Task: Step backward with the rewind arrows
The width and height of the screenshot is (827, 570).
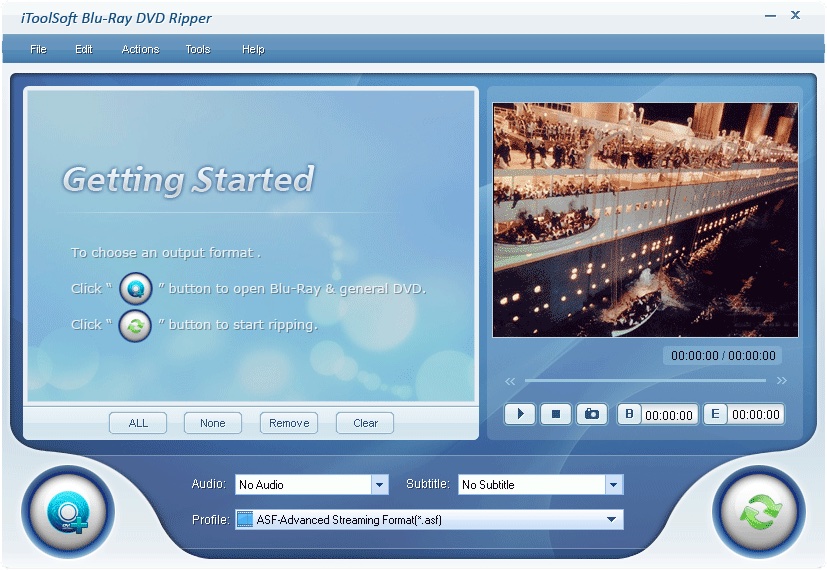Action: [x=510, y=381]
